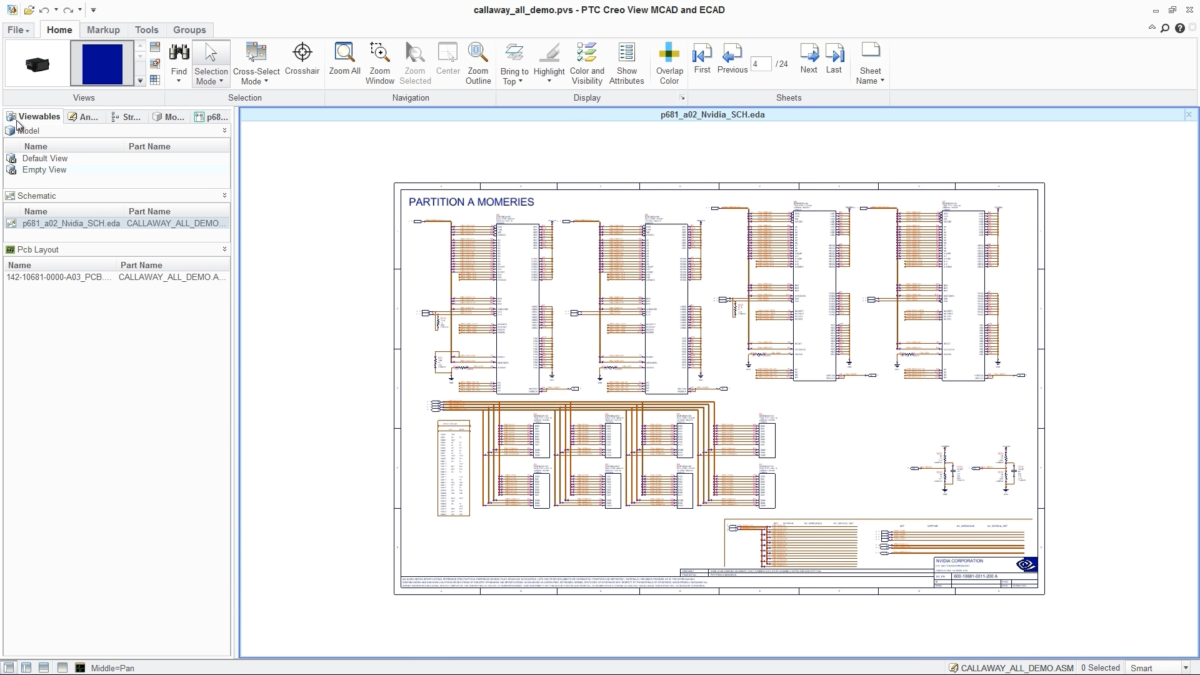The image size is (1200, 675).
Task: Click the Zoom Outline icon
Action: pyautogui.click(x=478, y=62)
